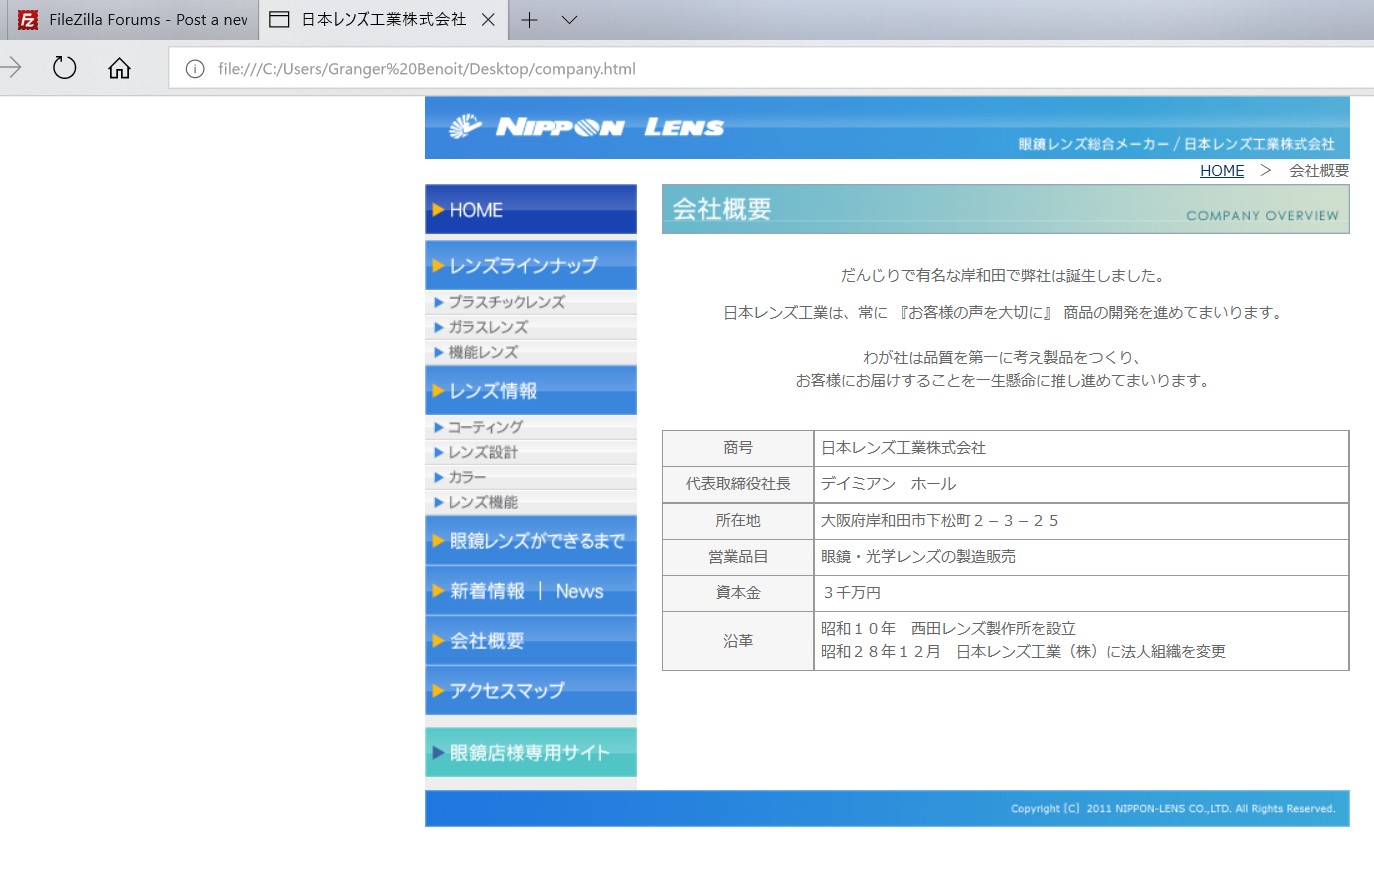Open the レンズ機能 submenu link
The height and width of the screenshot is (876, 1374).
click(x=531, y=502)
